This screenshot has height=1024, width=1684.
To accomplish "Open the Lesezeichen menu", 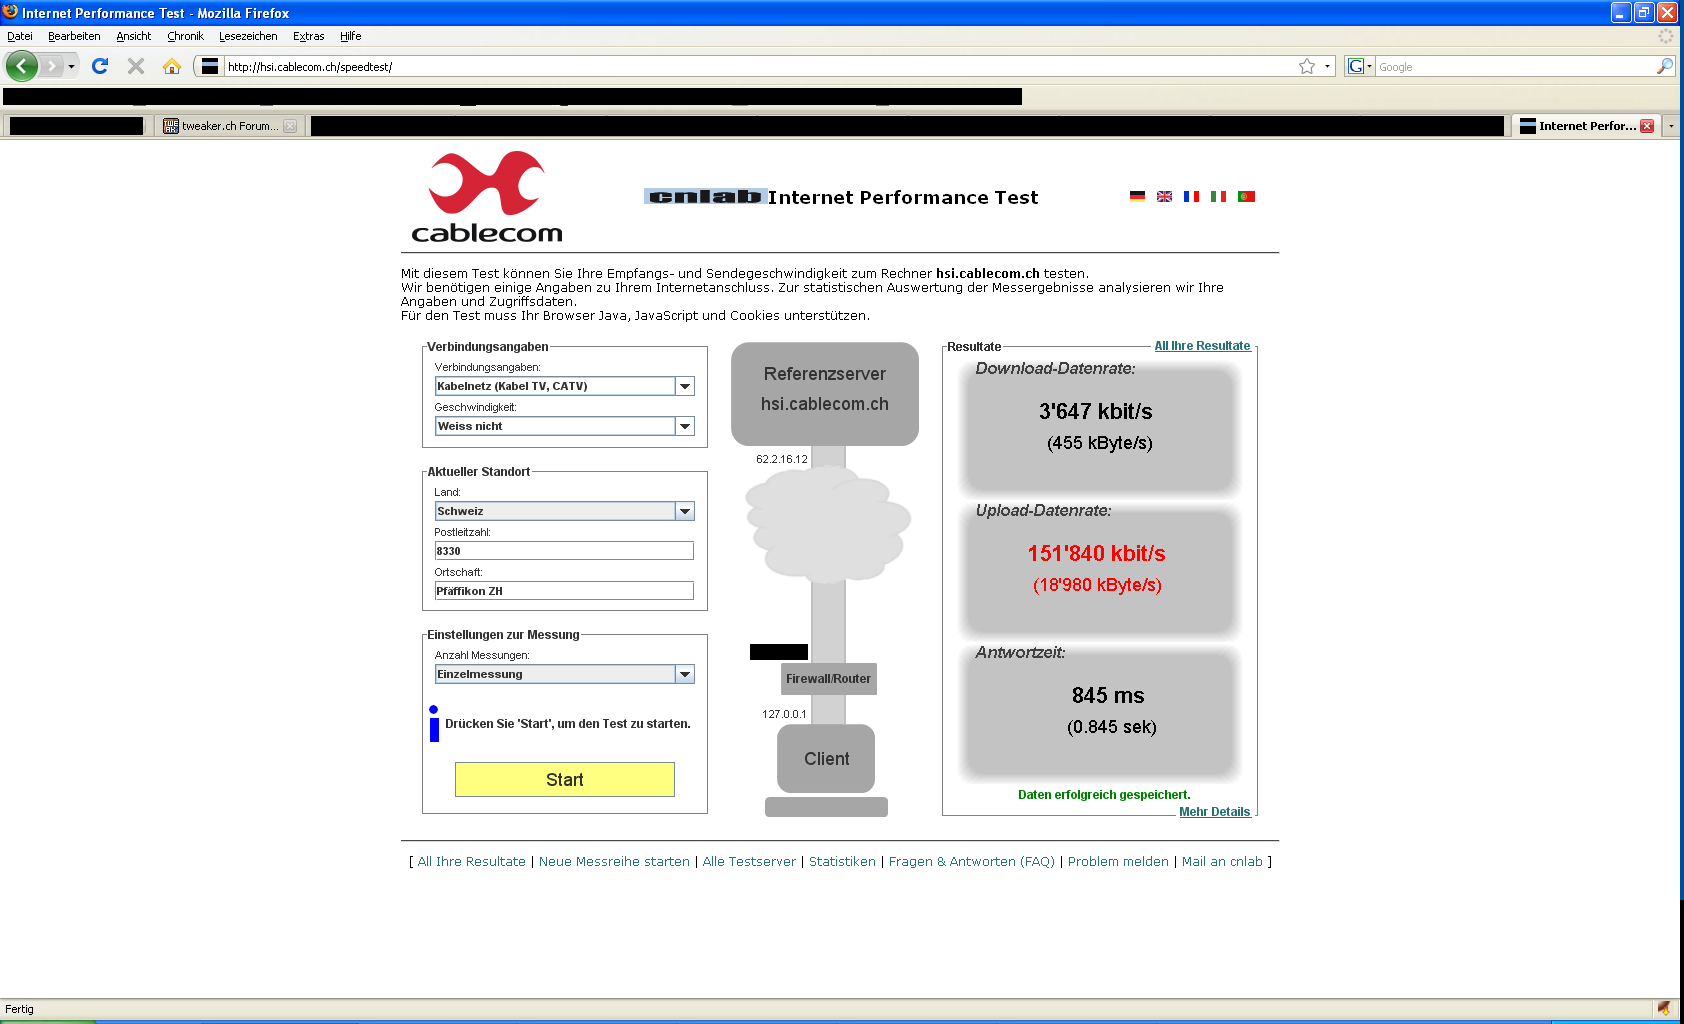I will 248,36.
